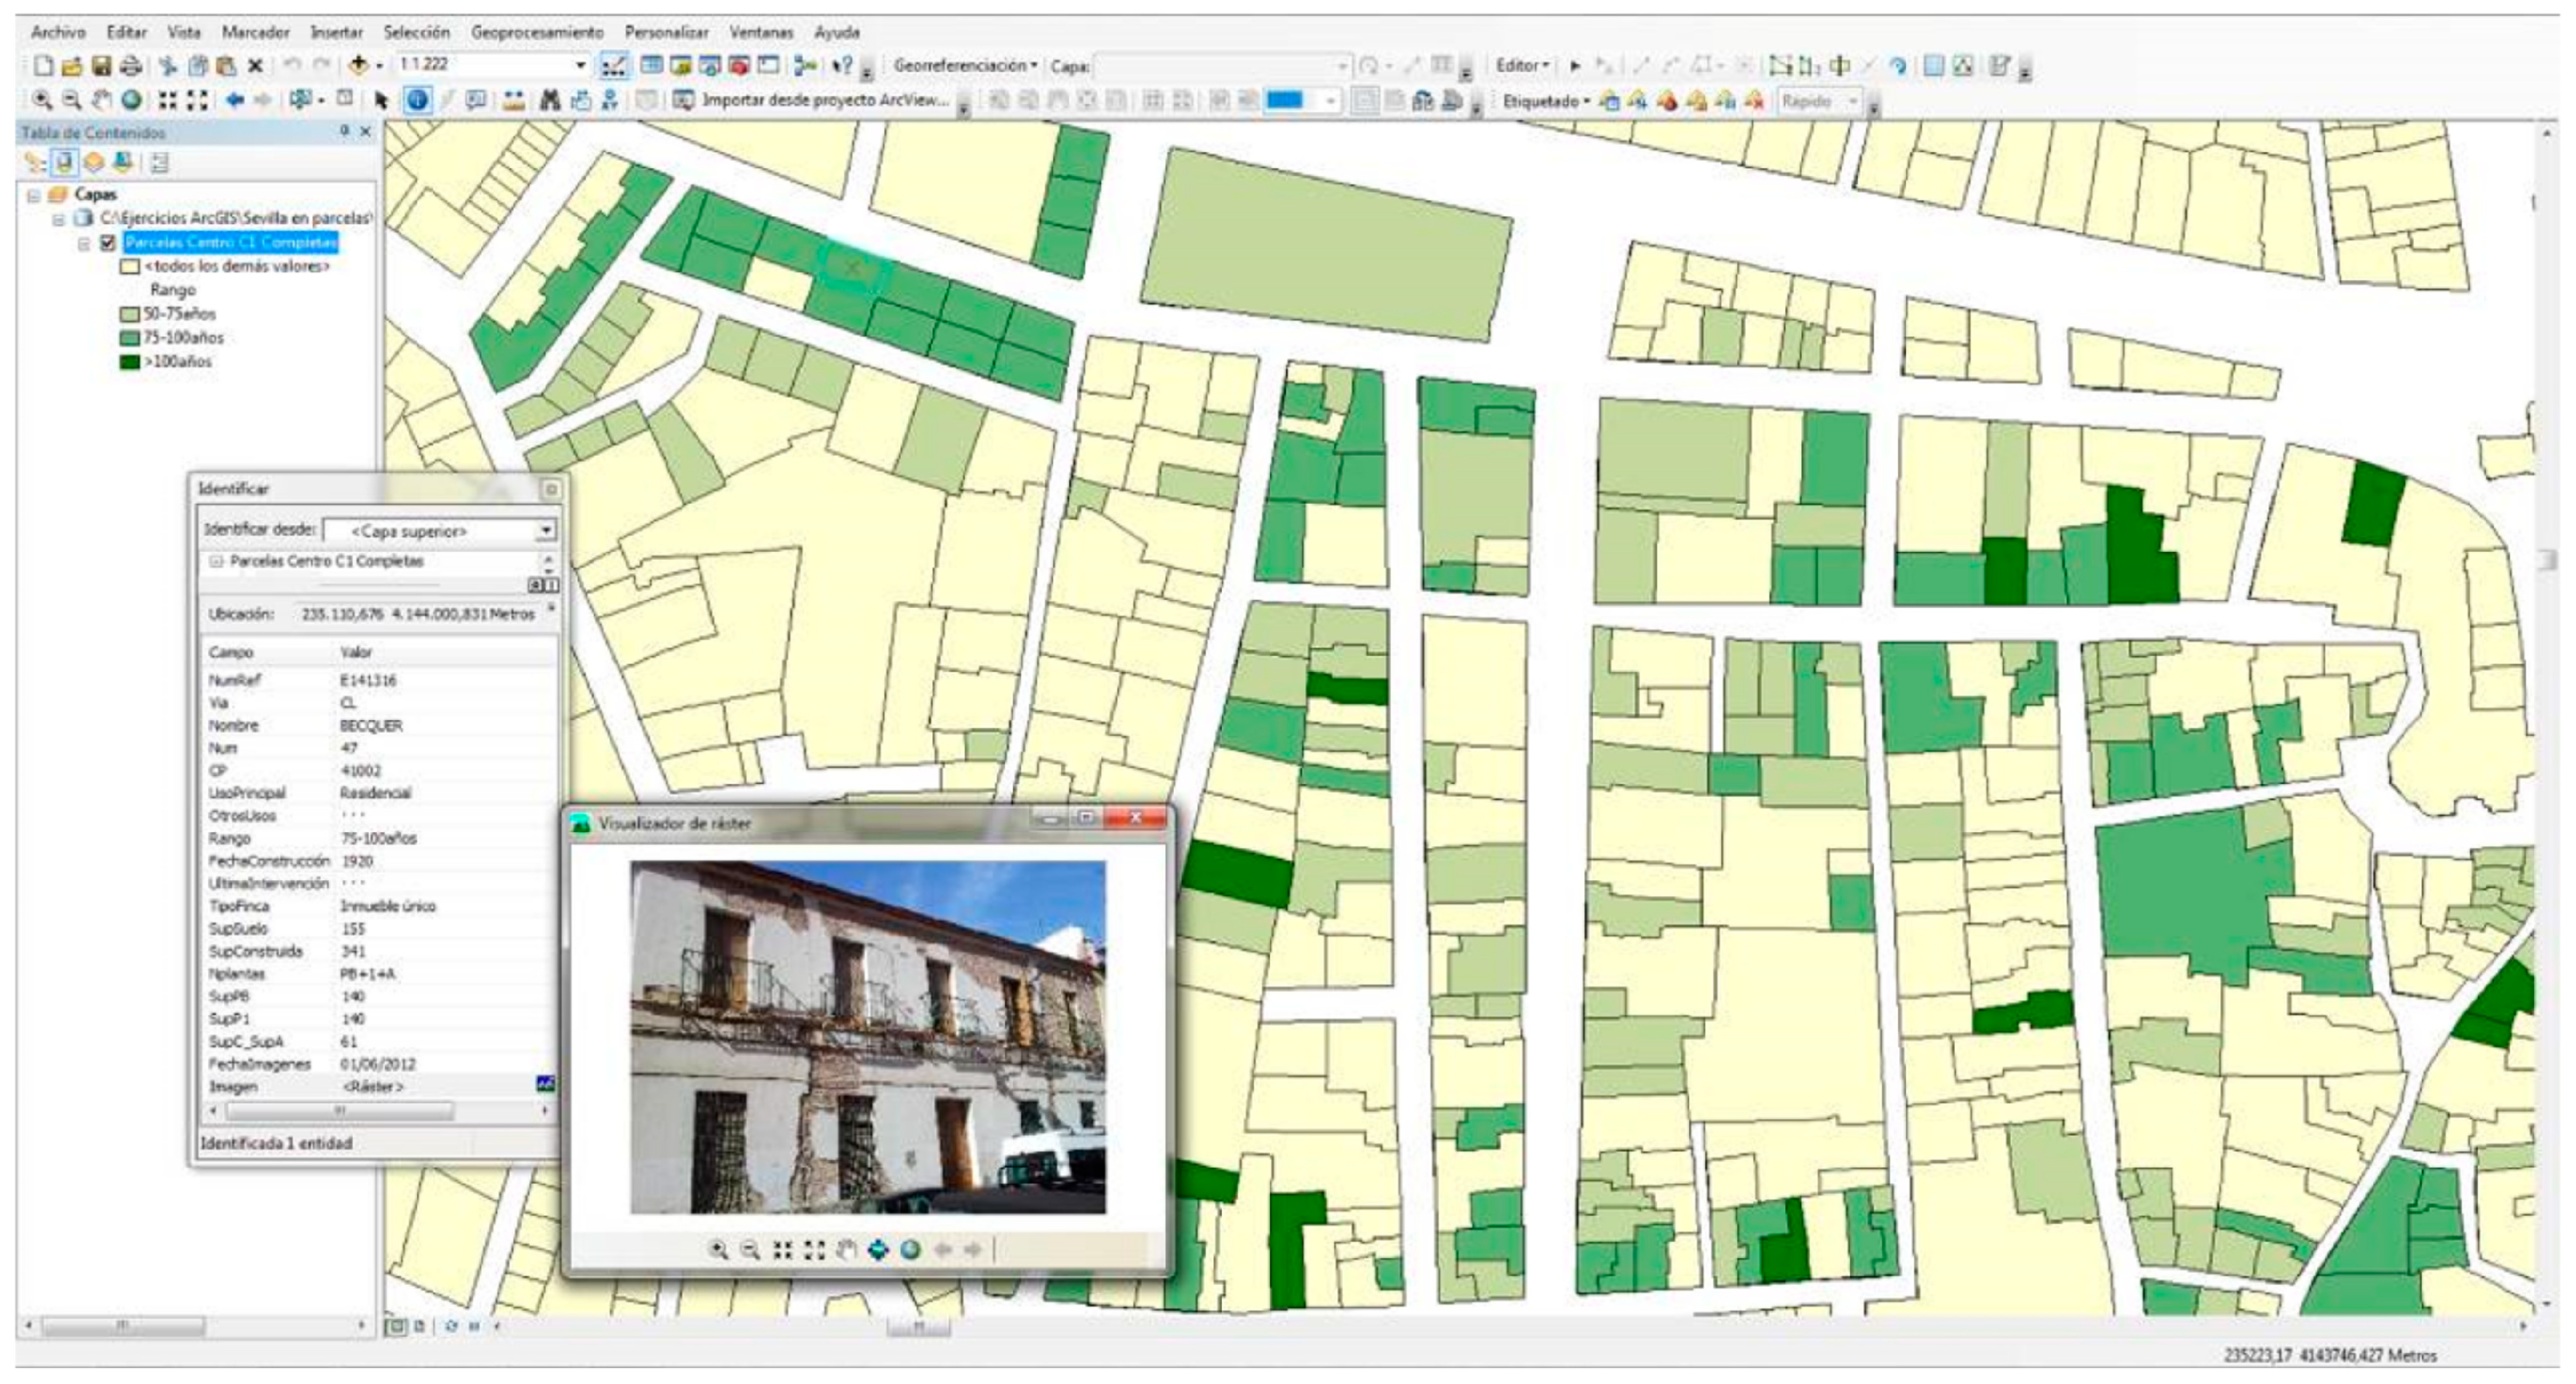This screenshot has width=2576, height=1384.
Task: Zoom in within the raster viewer
Action: (718, 1249)
